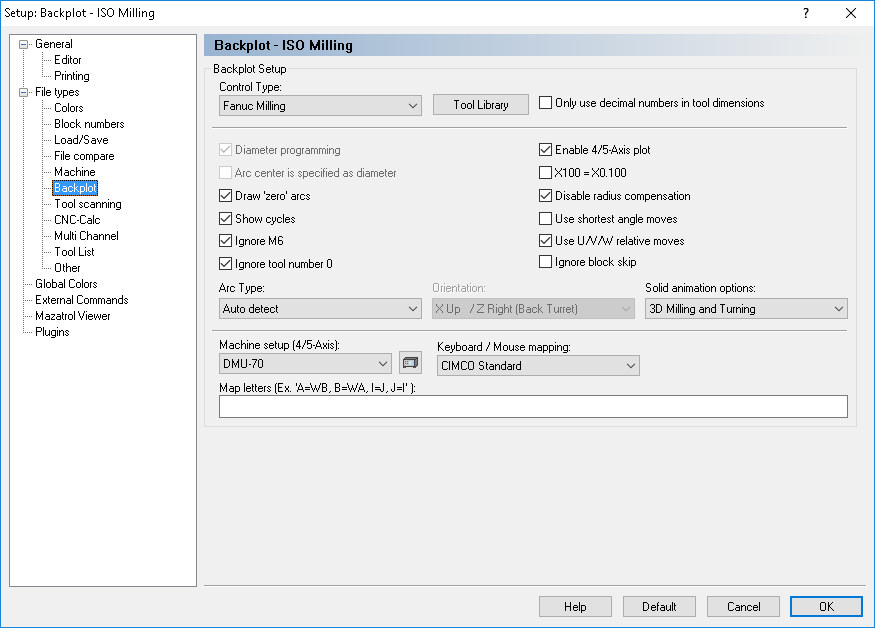
Task: Click the Default button
Action: point(659,607)
